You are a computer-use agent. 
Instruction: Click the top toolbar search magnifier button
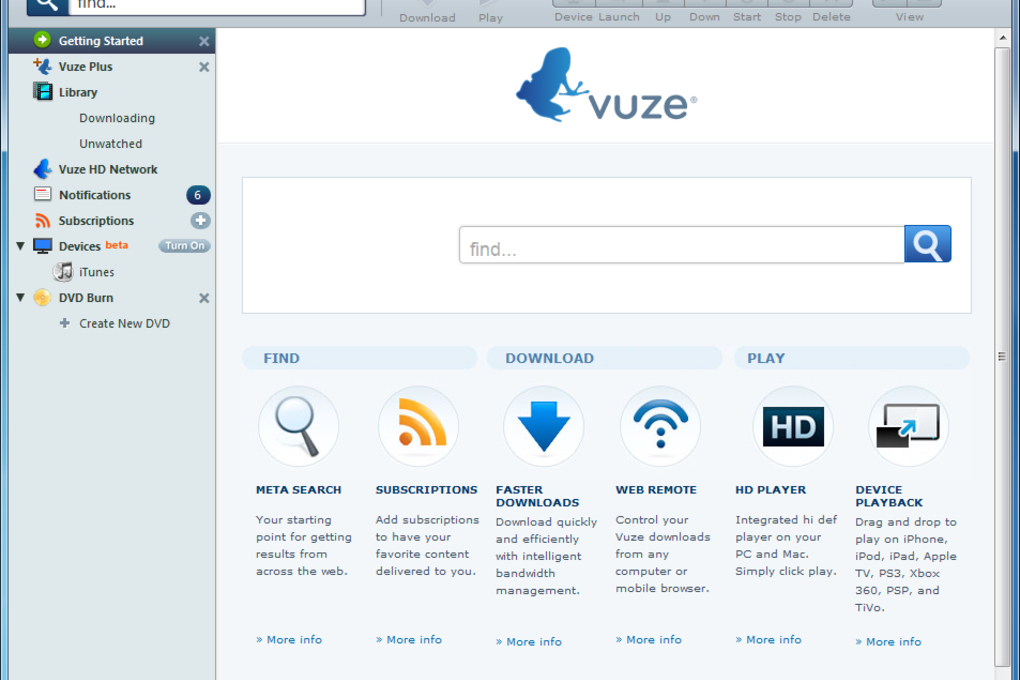(x=47, y=5)
